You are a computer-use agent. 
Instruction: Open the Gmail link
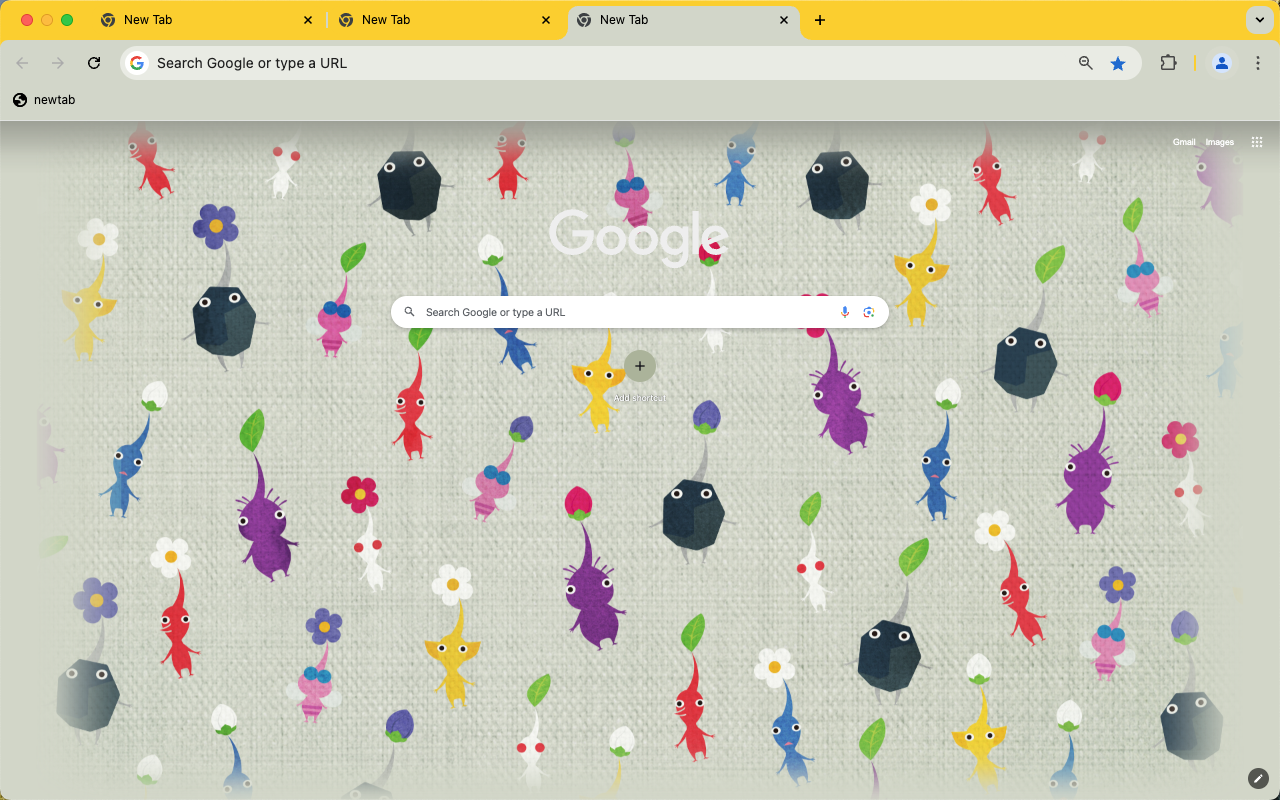(x=1184, y=142)
